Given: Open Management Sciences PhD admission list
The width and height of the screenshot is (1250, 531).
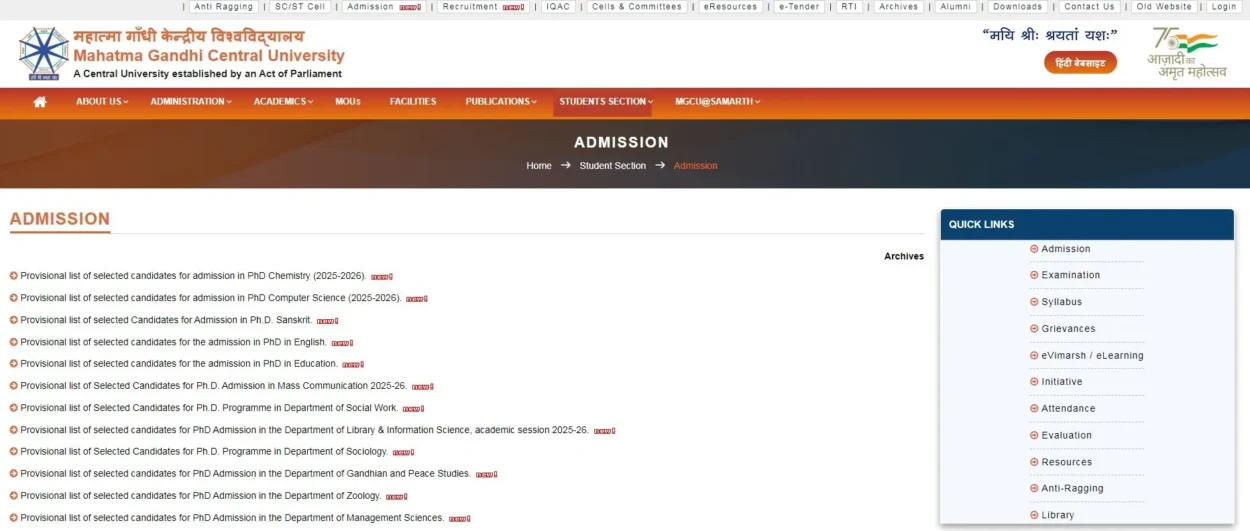Looking at the screenshot, I should (x=232, y=518).
